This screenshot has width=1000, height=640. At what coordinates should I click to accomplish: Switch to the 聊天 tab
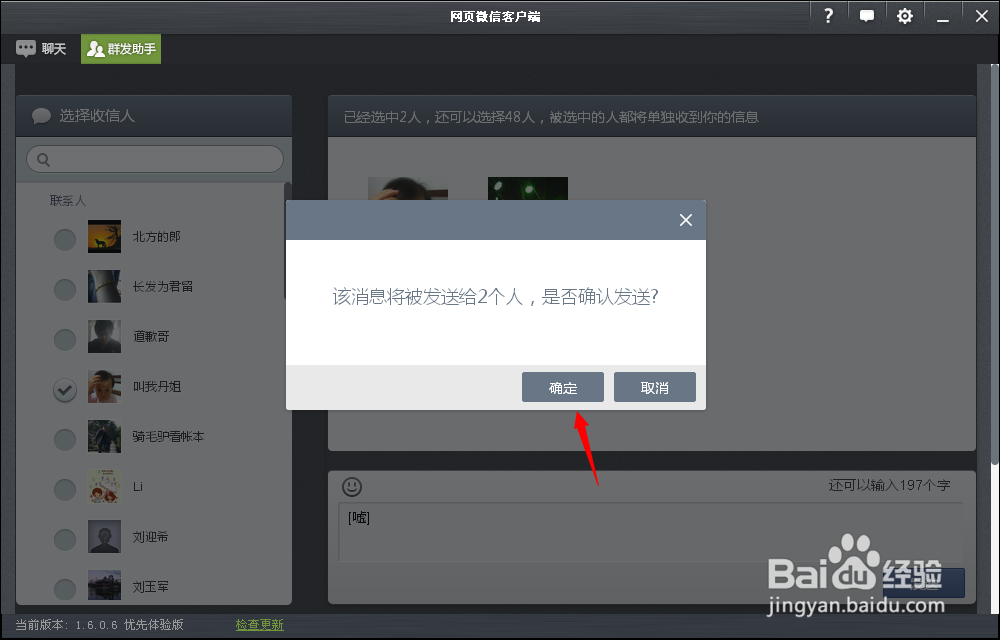[41, 47]
